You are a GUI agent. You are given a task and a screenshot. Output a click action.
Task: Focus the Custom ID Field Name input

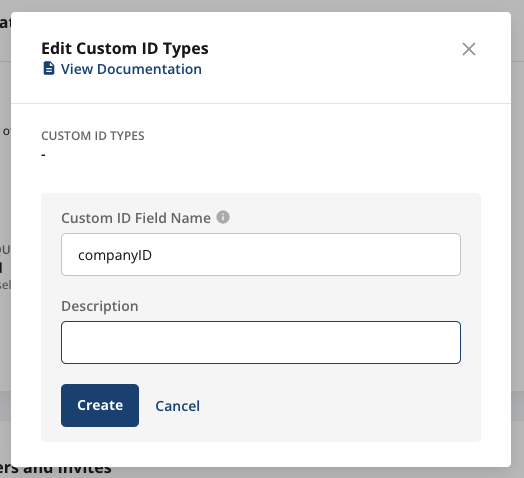pos(261,255)
